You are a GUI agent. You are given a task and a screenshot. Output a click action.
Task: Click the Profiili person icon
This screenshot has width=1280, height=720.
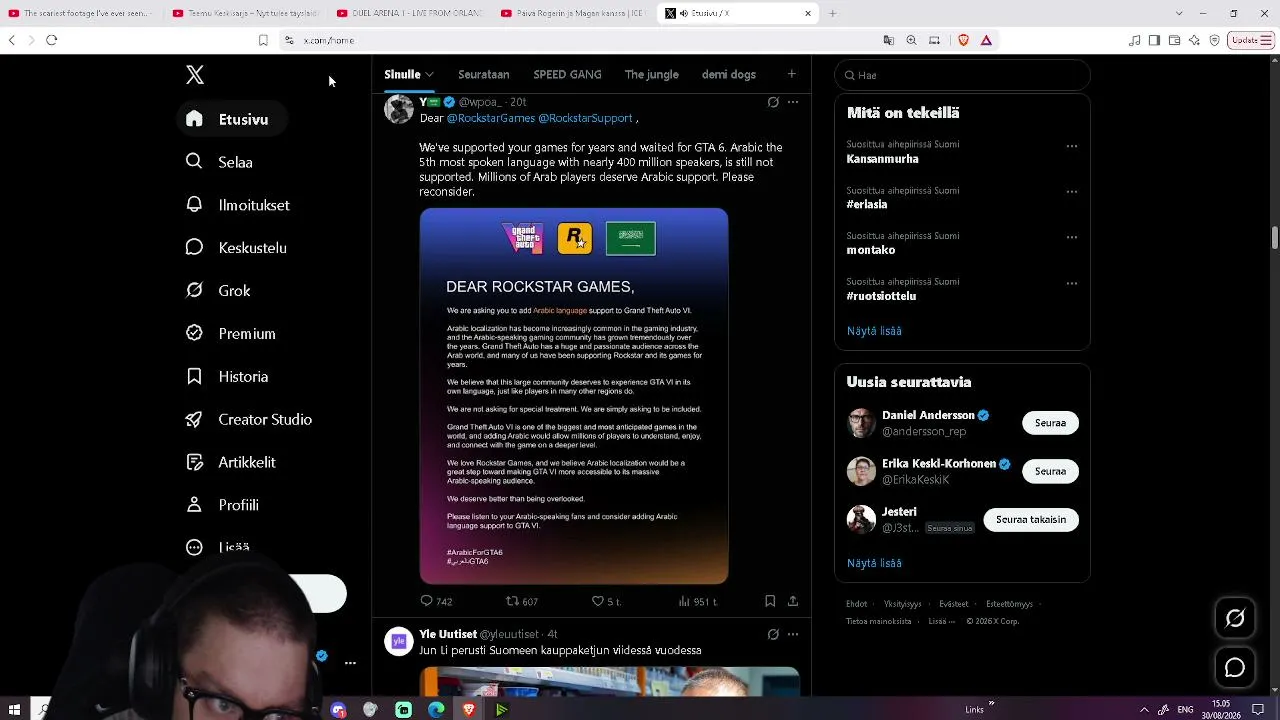pyautogui.click(x=195, y=505)
